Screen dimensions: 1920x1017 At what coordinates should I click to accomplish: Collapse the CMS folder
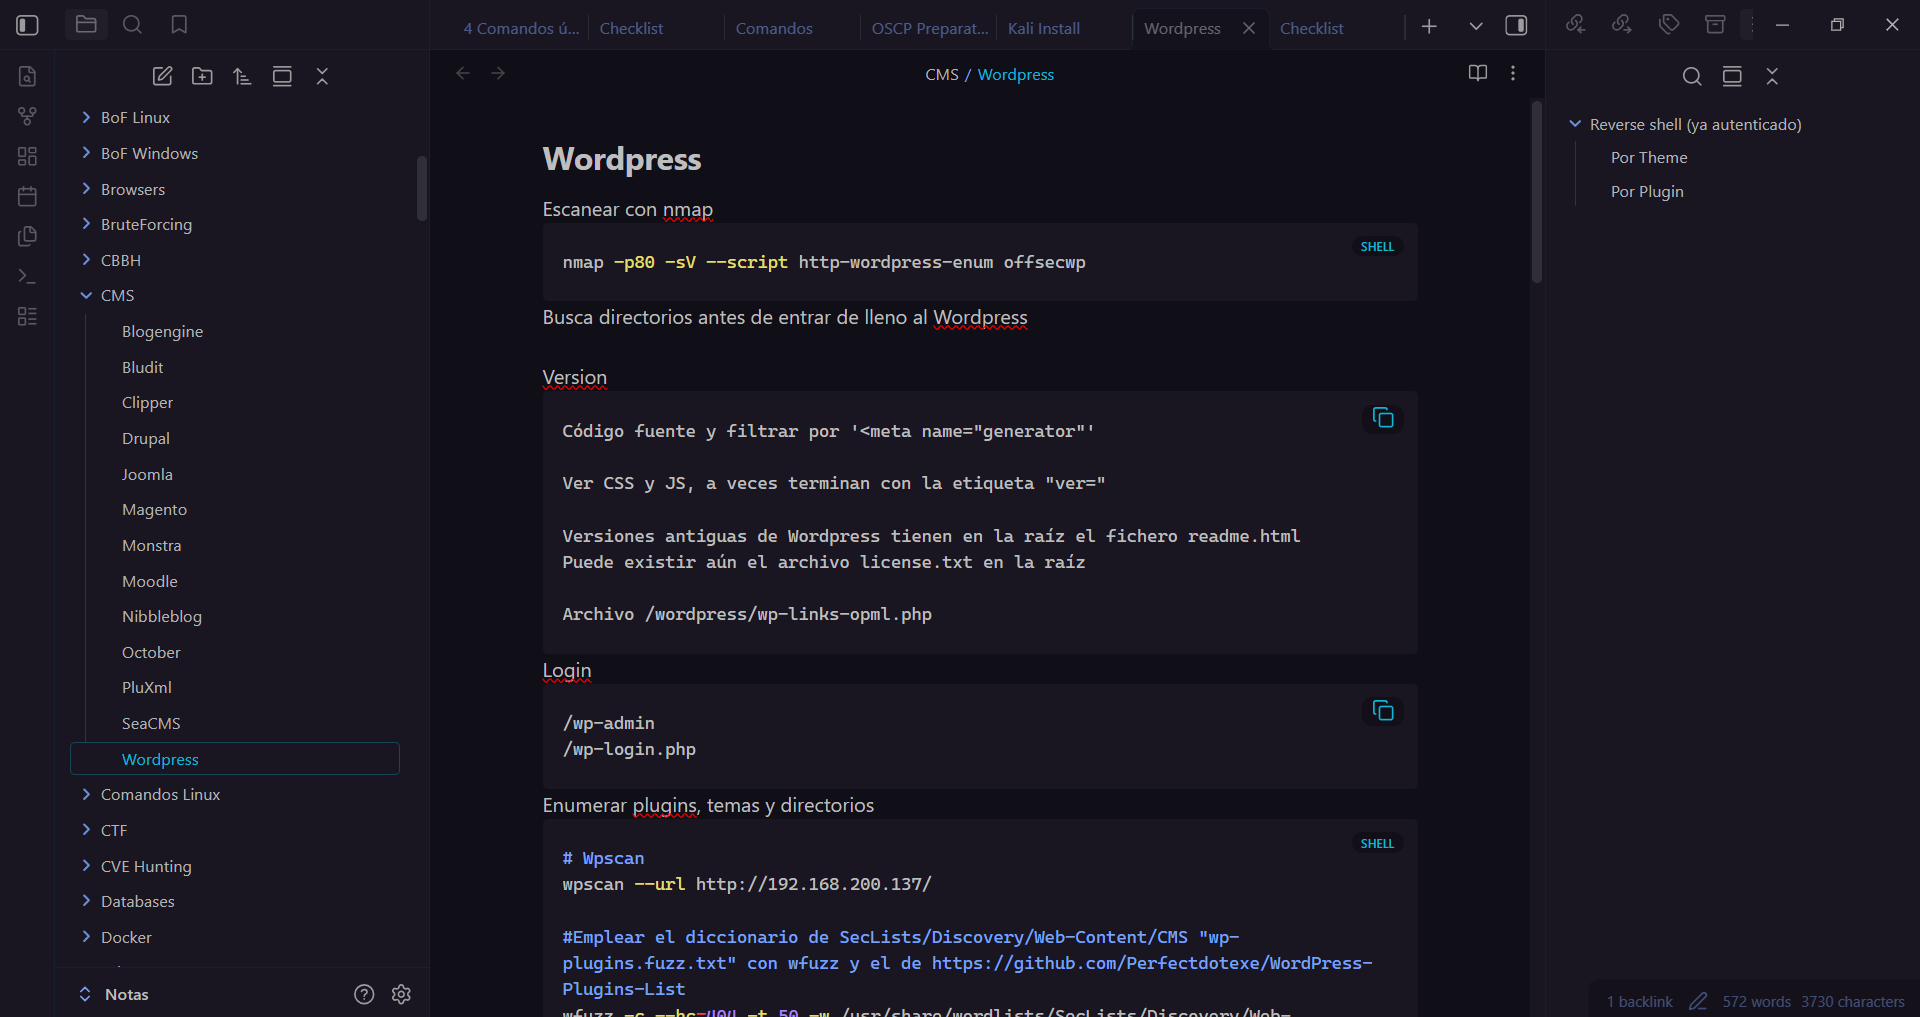(x=87, y=296)
